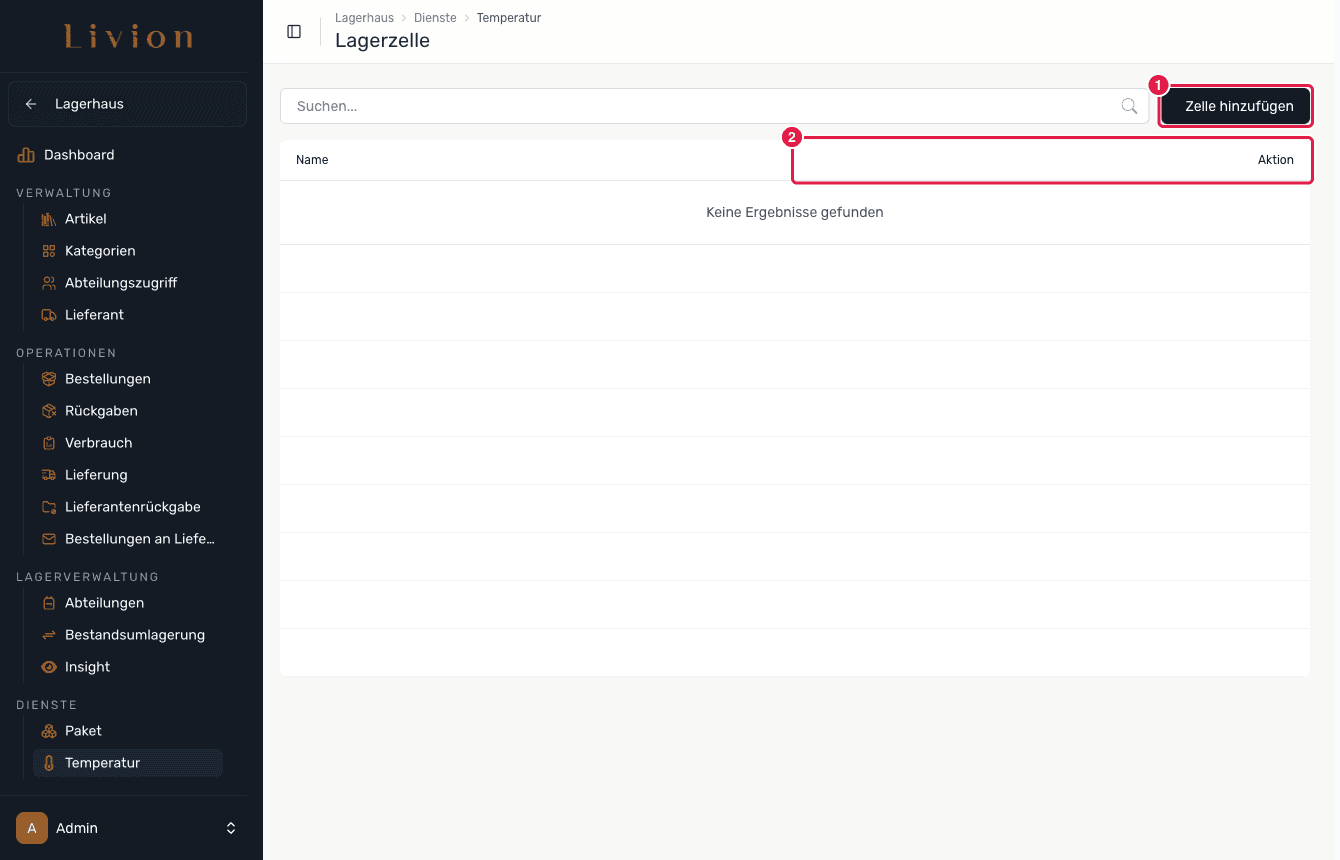Click the Paket boxes icon

(49, 731)
